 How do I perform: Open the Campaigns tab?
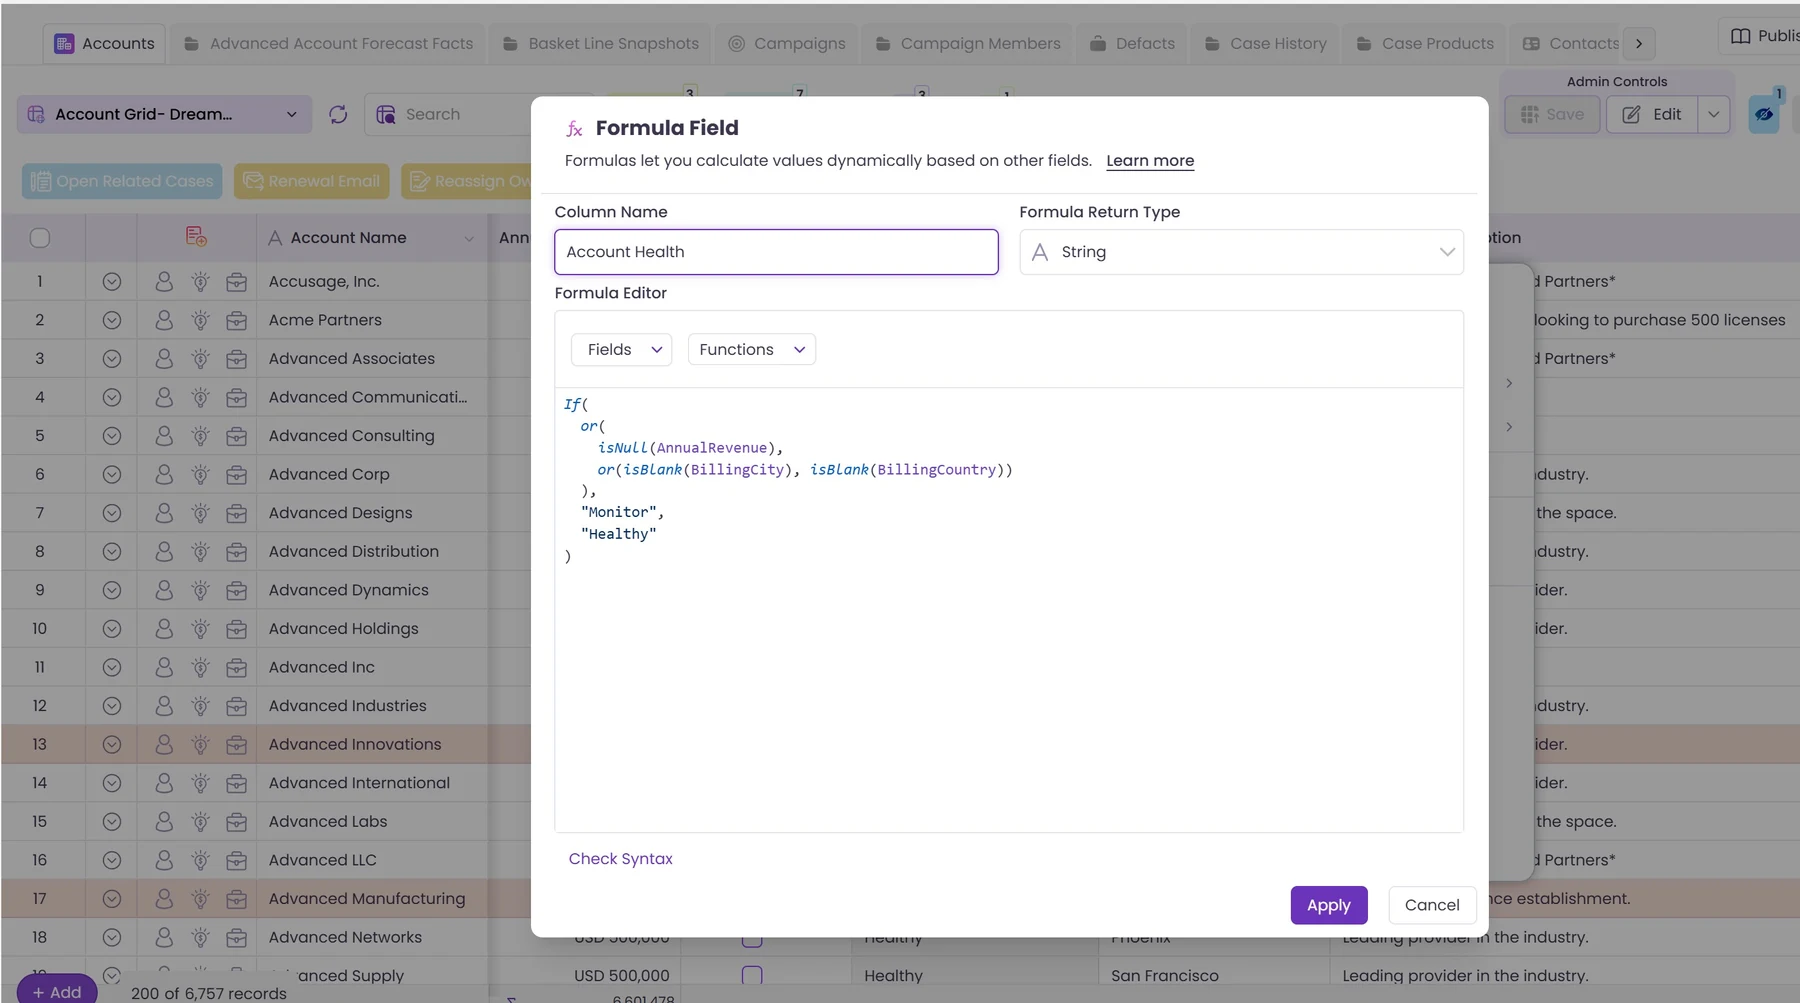[787, 44]
